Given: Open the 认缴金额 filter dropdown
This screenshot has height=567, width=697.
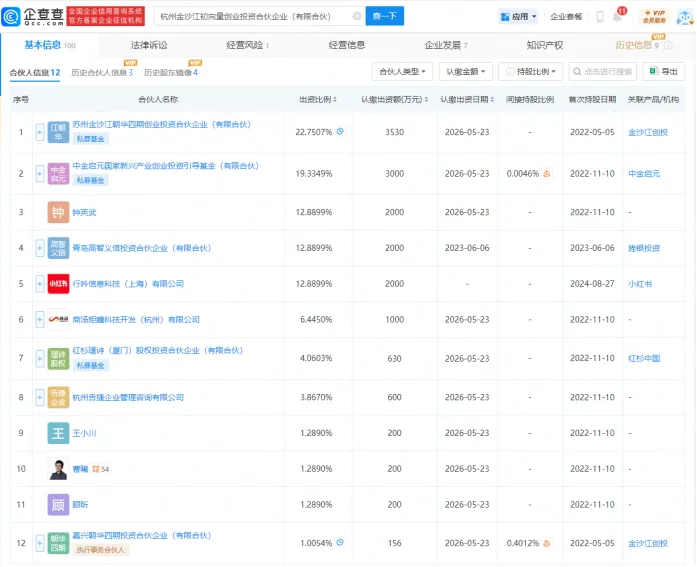Looking at the screenshot, I should tap(466, 72).
